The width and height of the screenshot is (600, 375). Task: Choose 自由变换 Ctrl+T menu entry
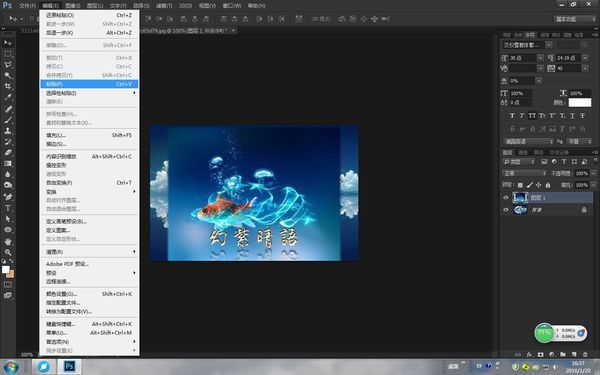click(x=89, y=183)
